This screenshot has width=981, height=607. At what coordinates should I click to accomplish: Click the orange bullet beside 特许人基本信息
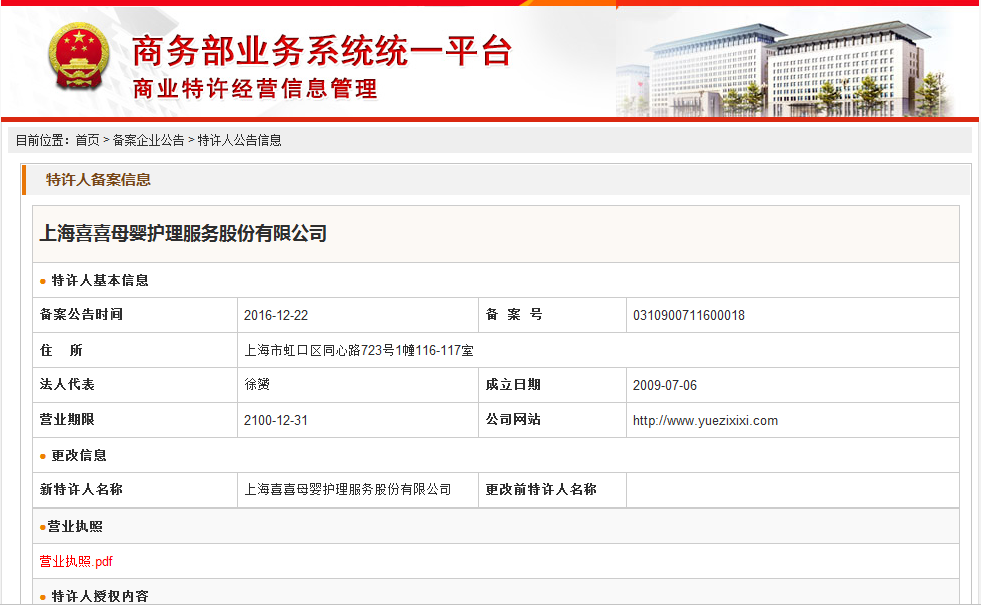[x=43, y=281]
